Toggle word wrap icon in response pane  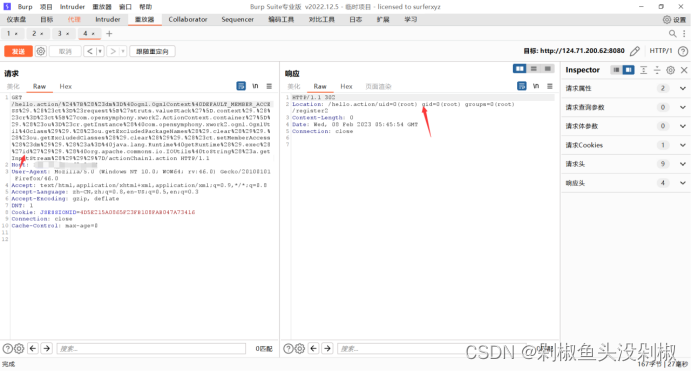[x=522, y=86]
